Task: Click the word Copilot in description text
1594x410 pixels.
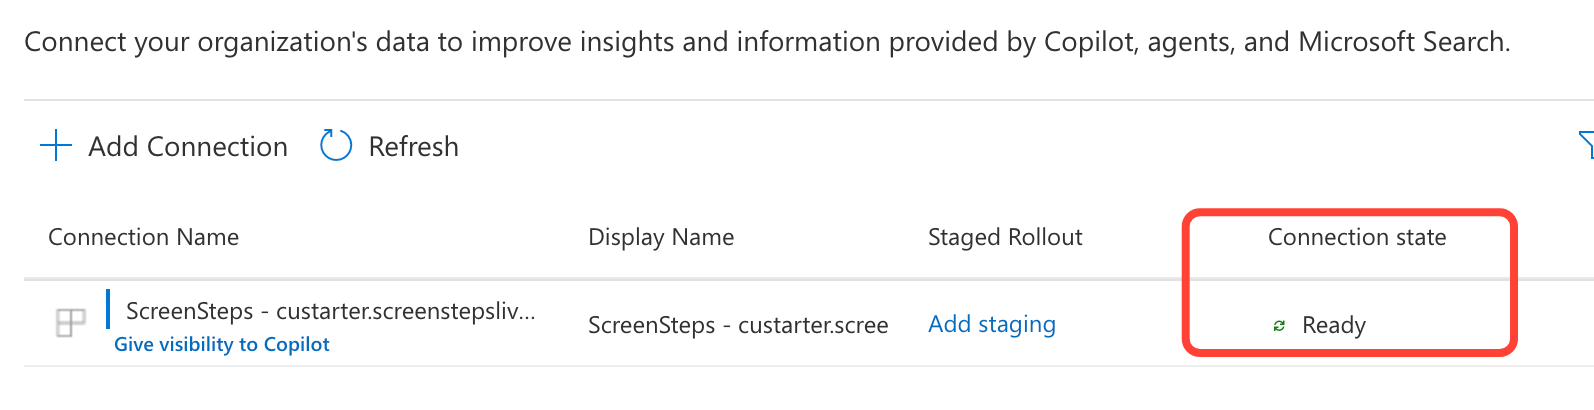Action: (1089, 42)
